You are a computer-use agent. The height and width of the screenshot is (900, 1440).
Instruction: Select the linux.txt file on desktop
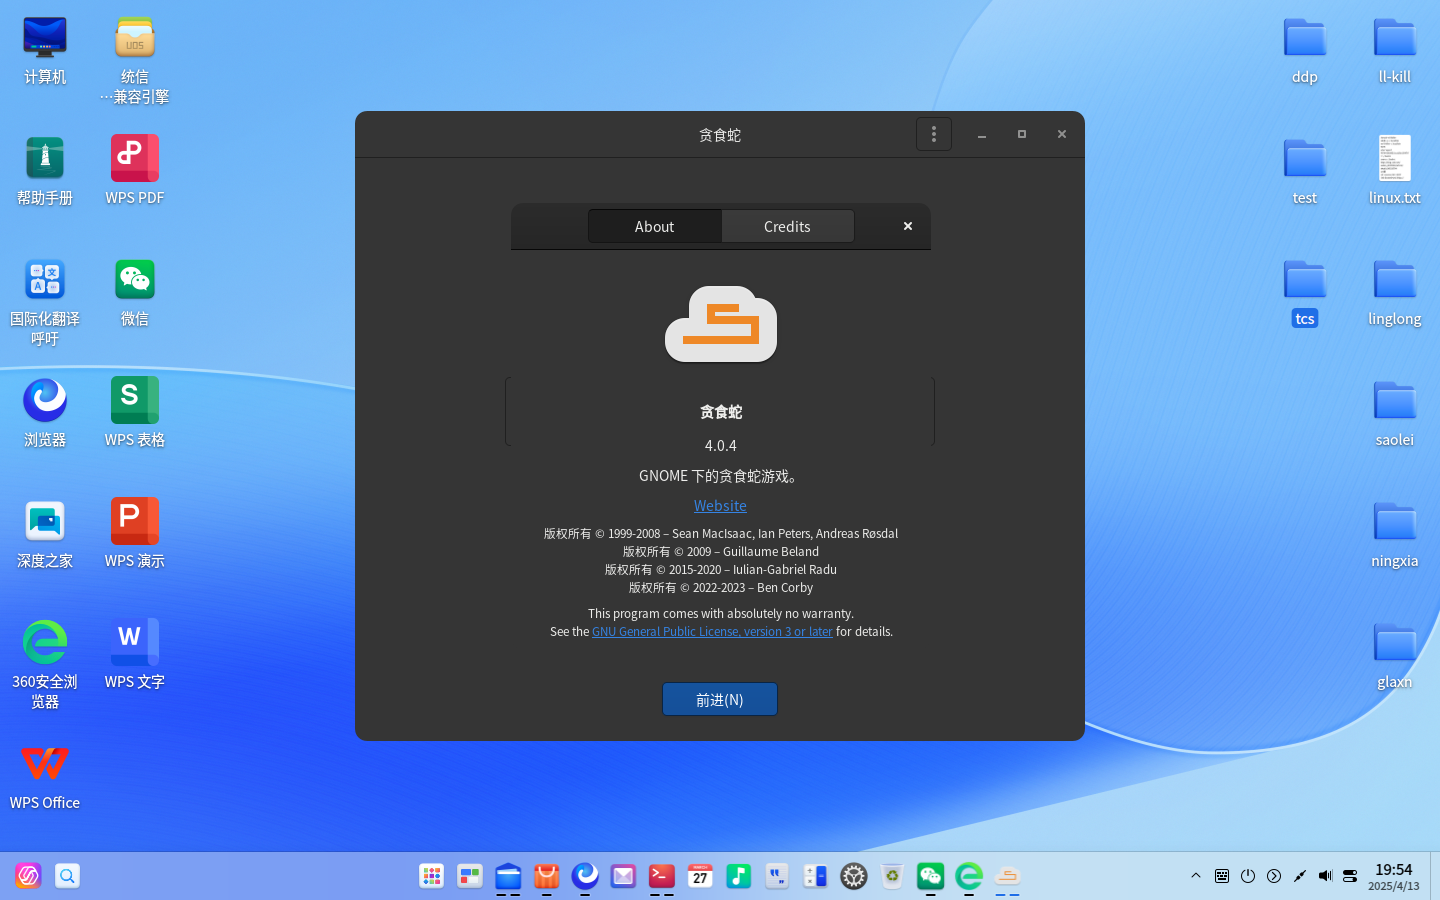(x=1395, y=171)
